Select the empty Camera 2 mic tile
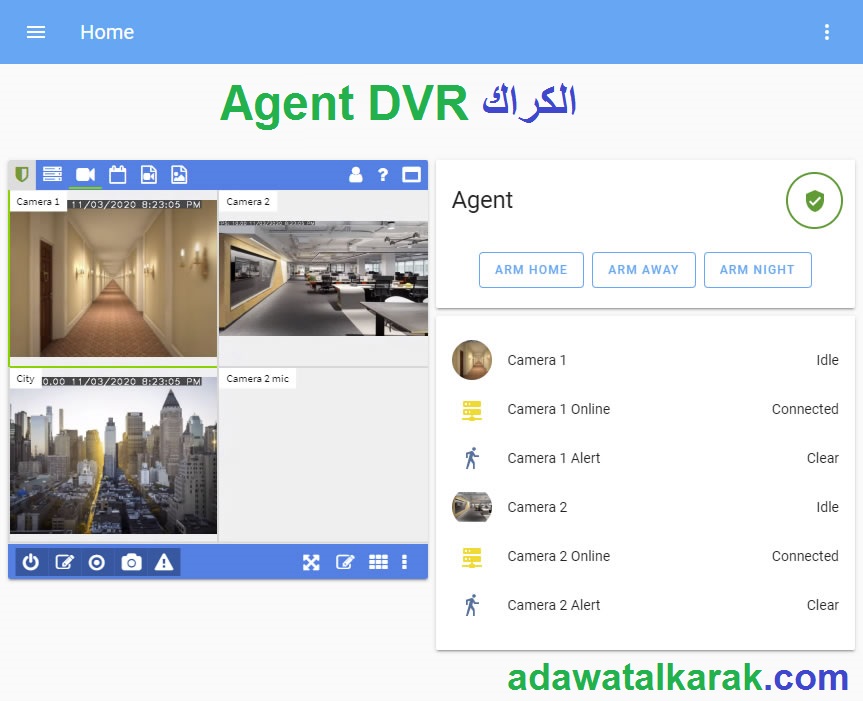 [324, 456]
